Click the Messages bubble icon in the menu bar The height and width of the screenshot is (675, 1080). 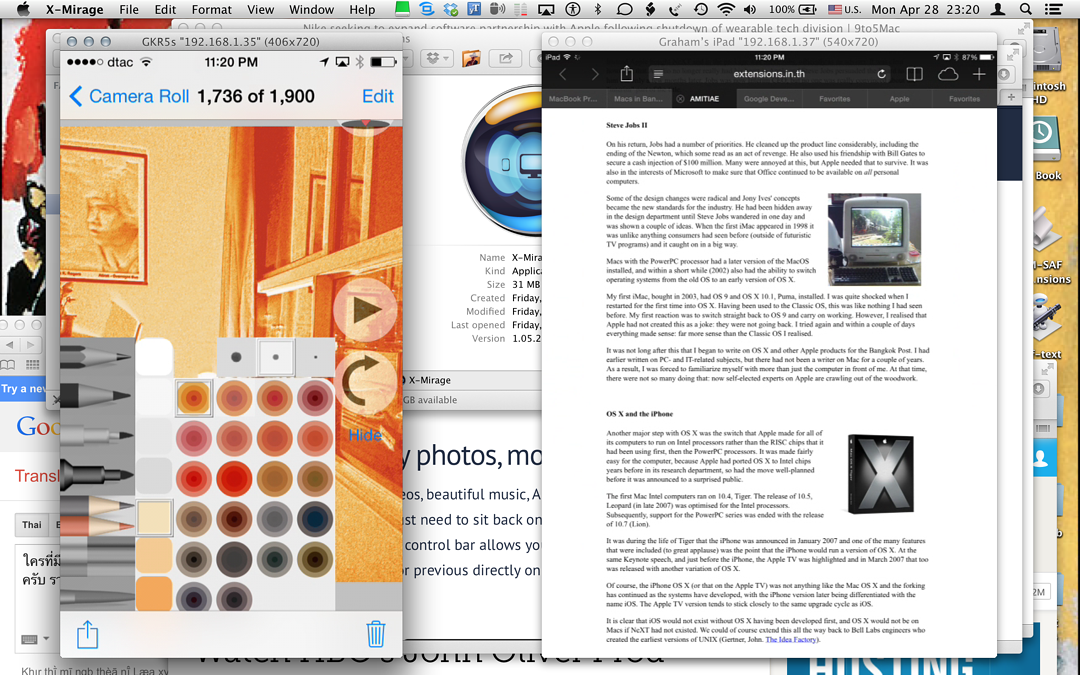pyautogui.click(x=624, y=10)
